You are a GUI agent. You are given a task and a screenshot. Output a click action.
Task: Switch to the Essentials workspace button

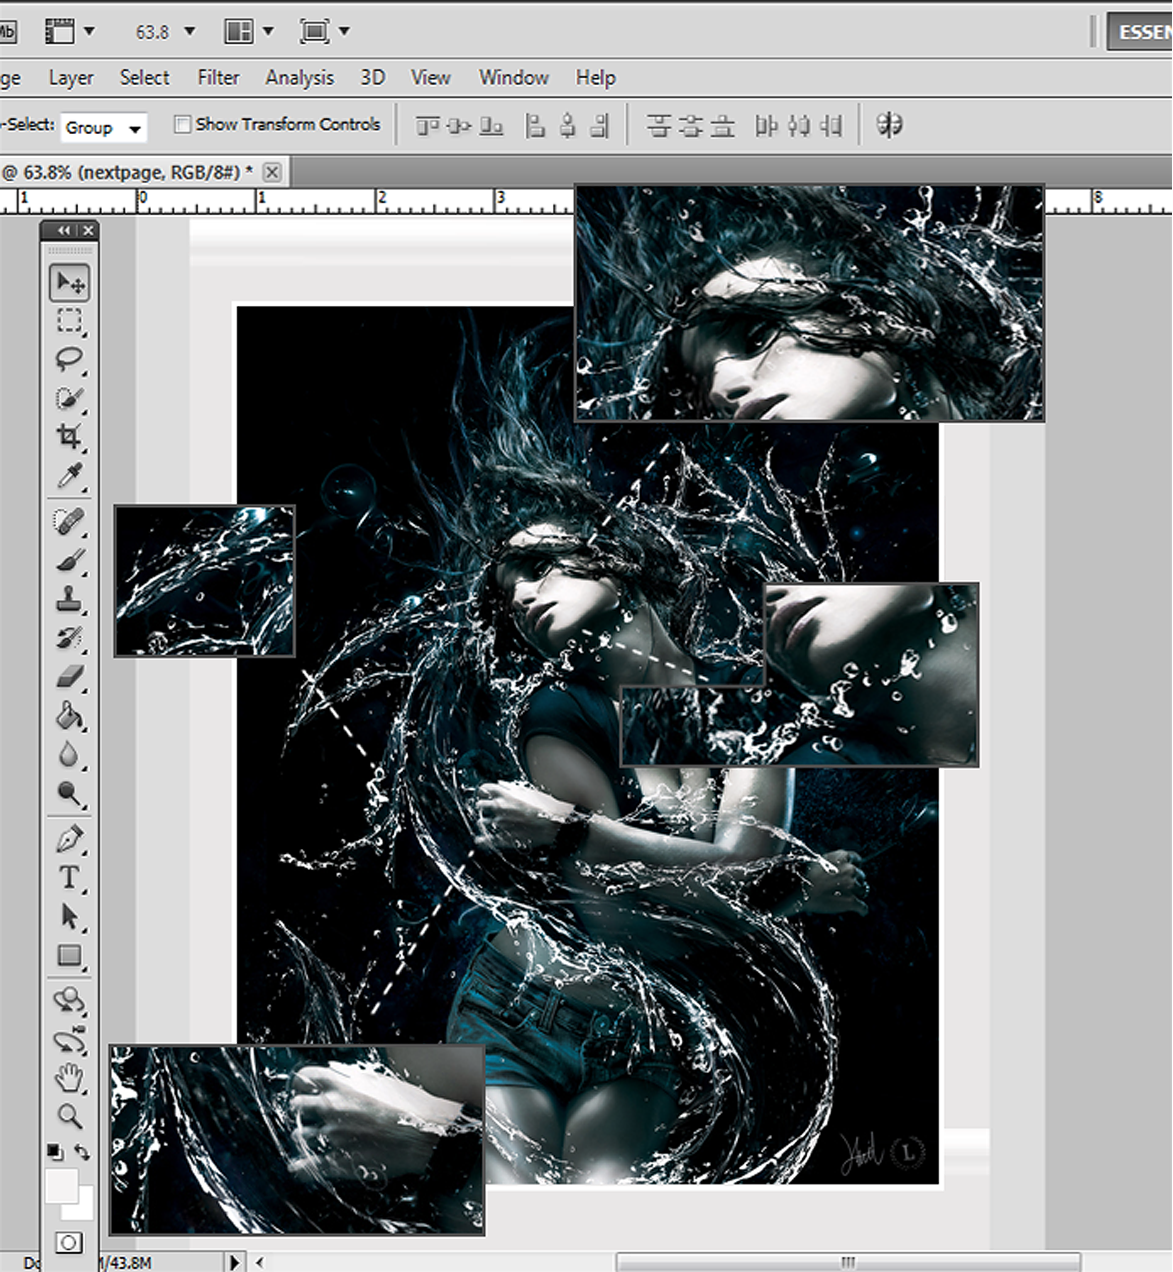(x=1139, y=32)
